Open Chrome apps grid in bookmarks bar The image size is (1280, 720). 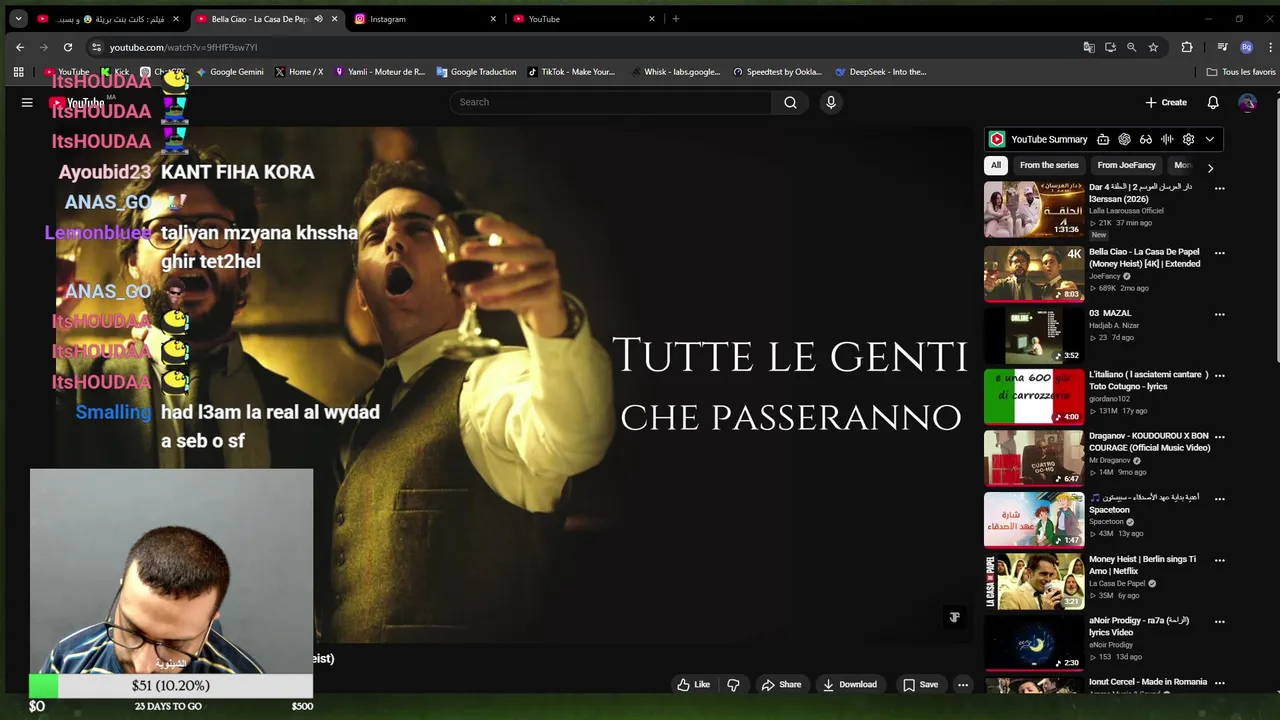tap(18, 72)
